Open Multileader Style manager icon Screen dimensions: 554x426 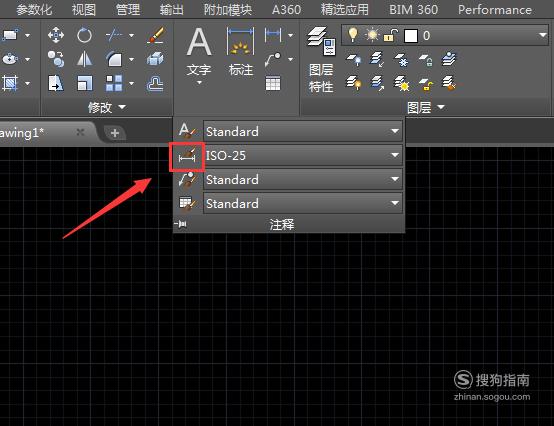[187, 179]
